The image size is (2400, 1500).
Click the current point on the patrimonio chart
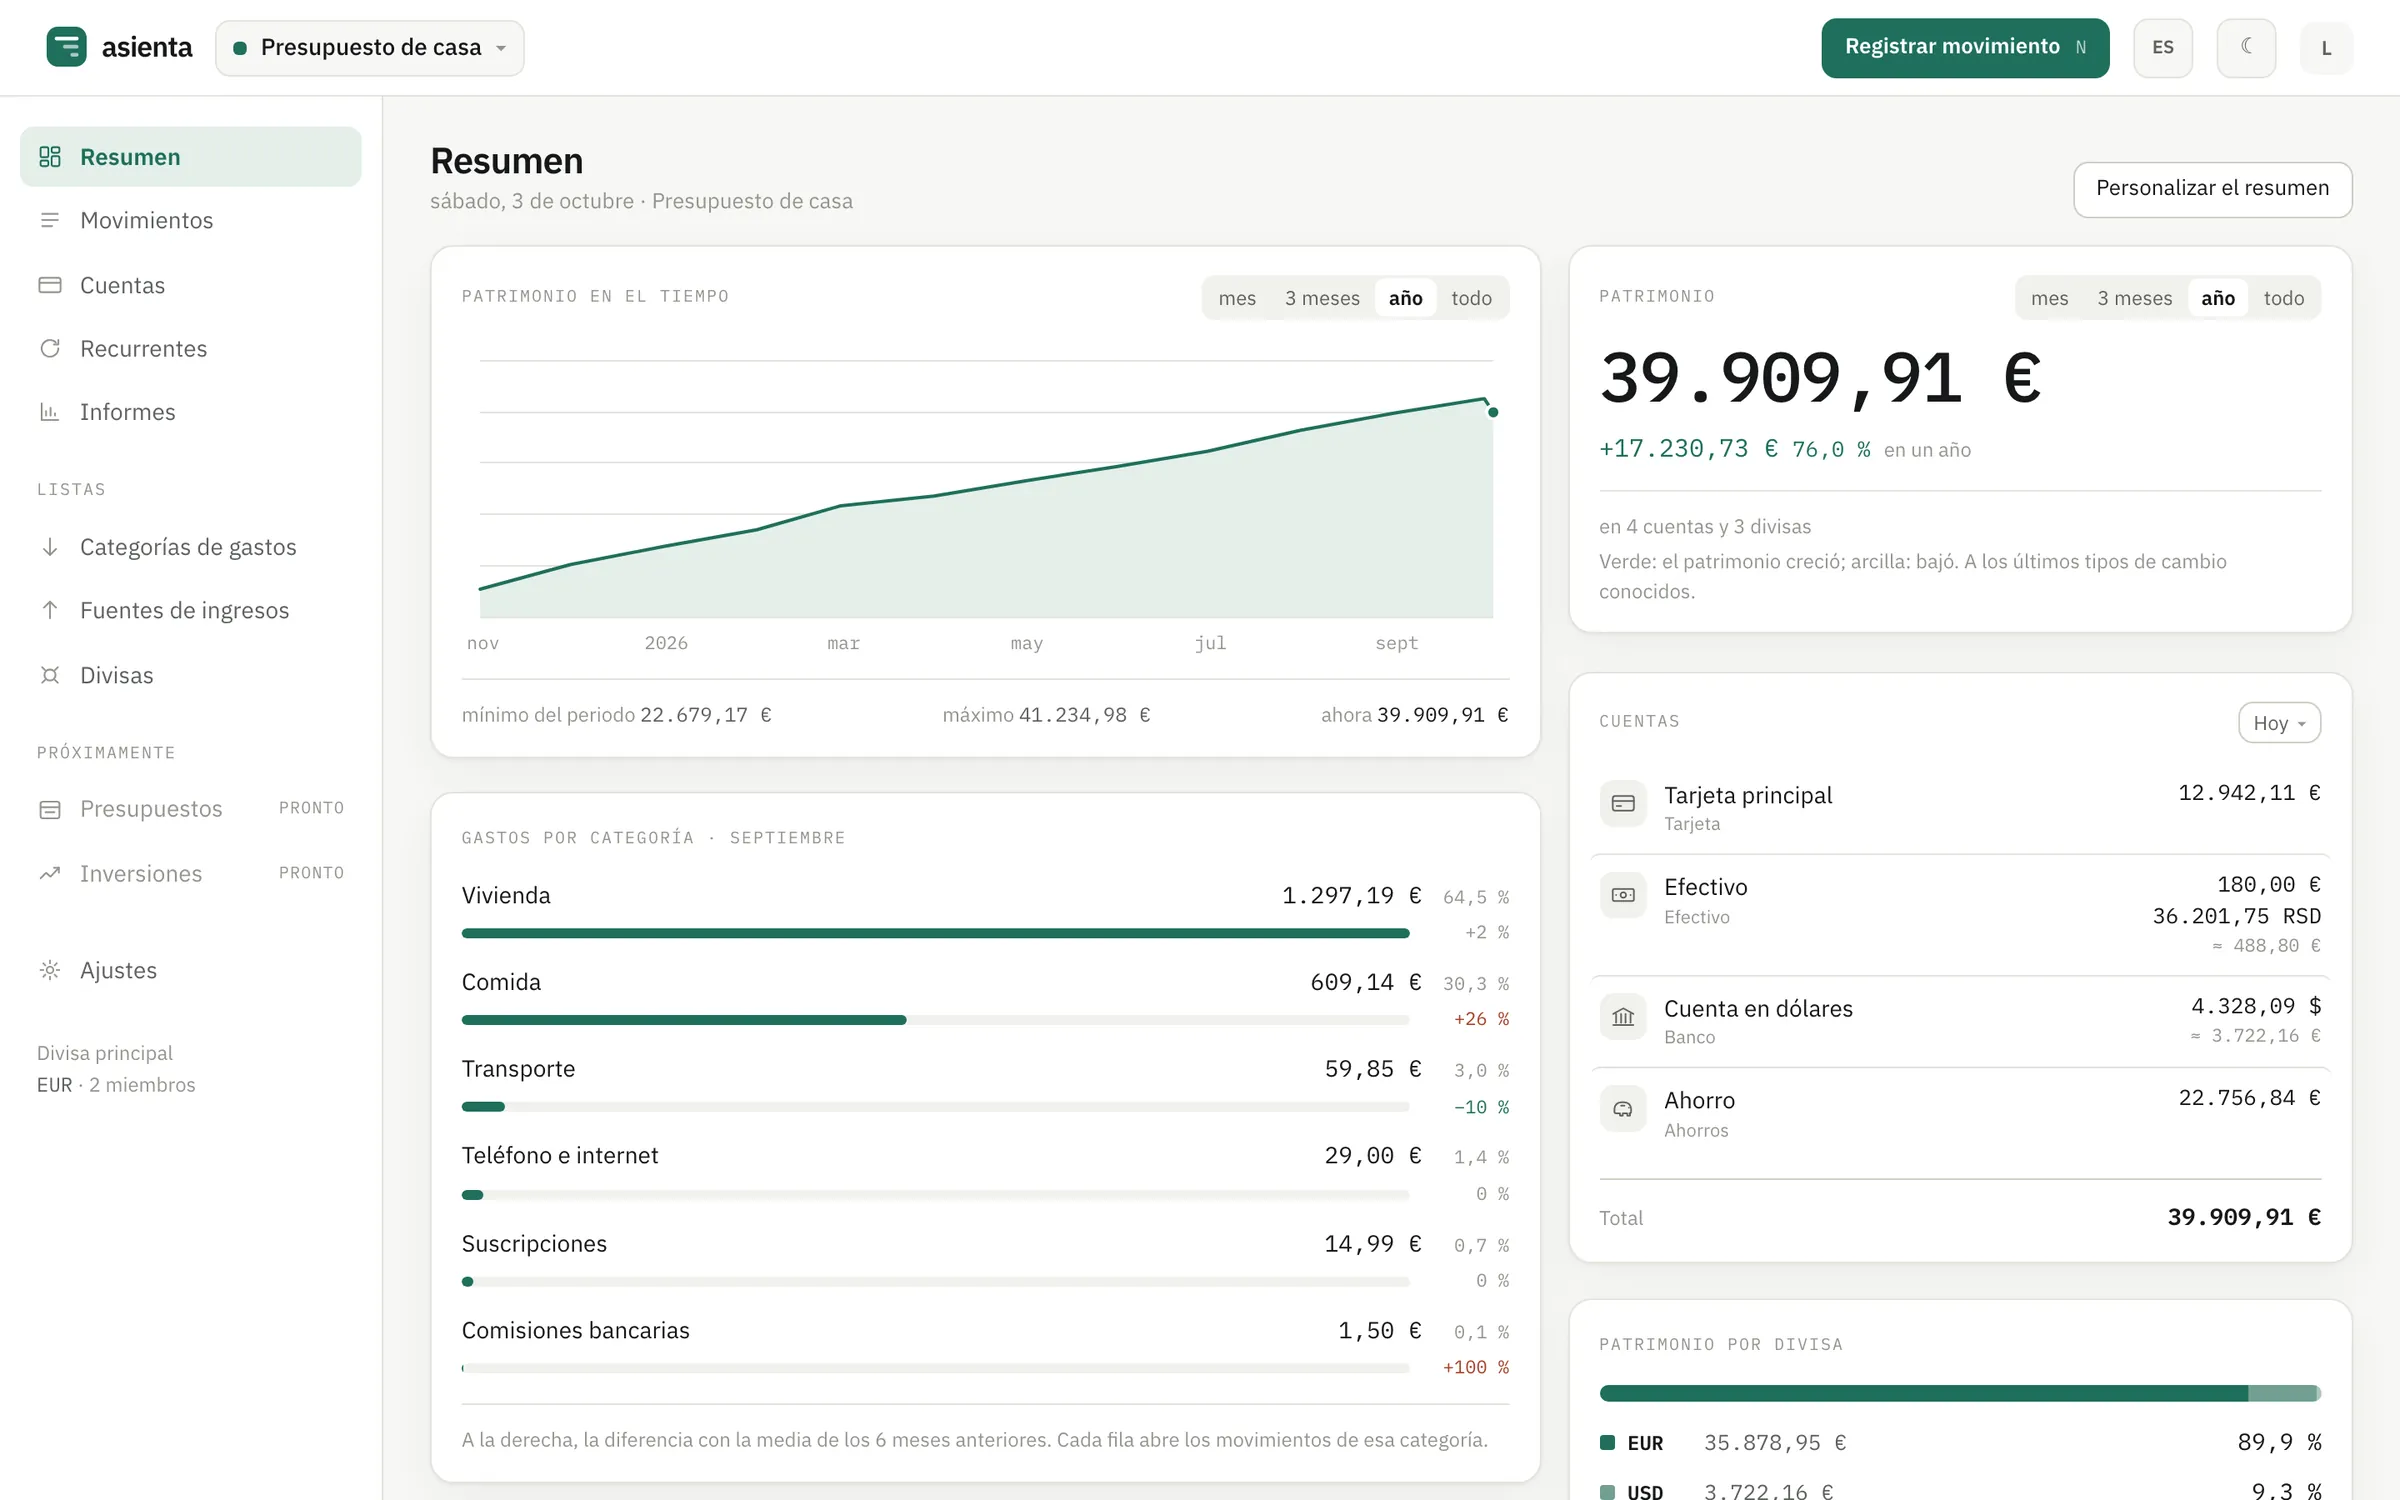pos(1492,412)
